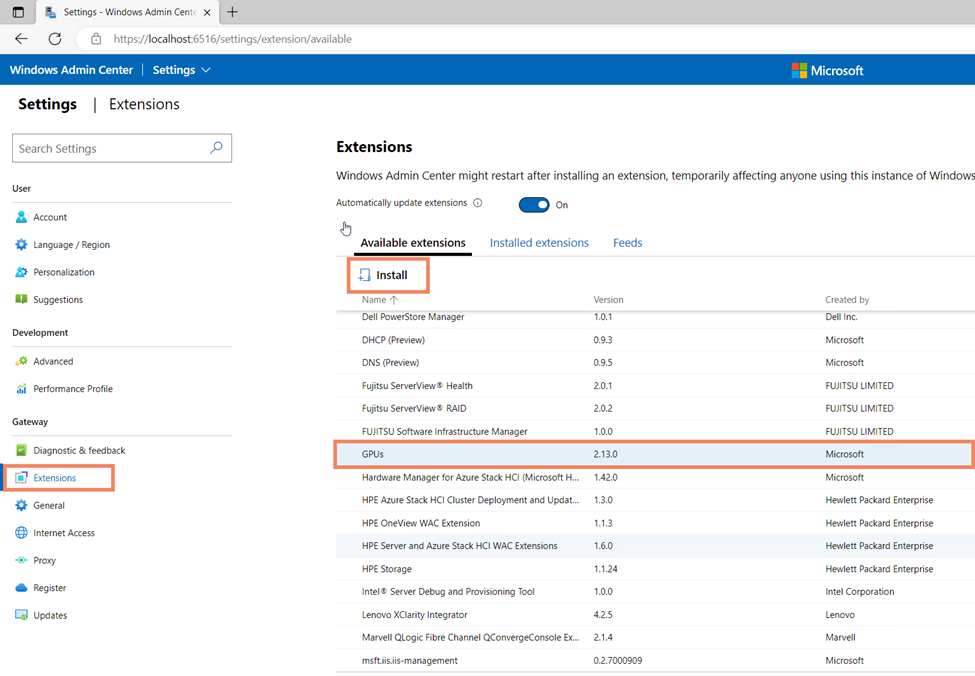
Task: Open Internet Access settings
Action: point(64,532)
